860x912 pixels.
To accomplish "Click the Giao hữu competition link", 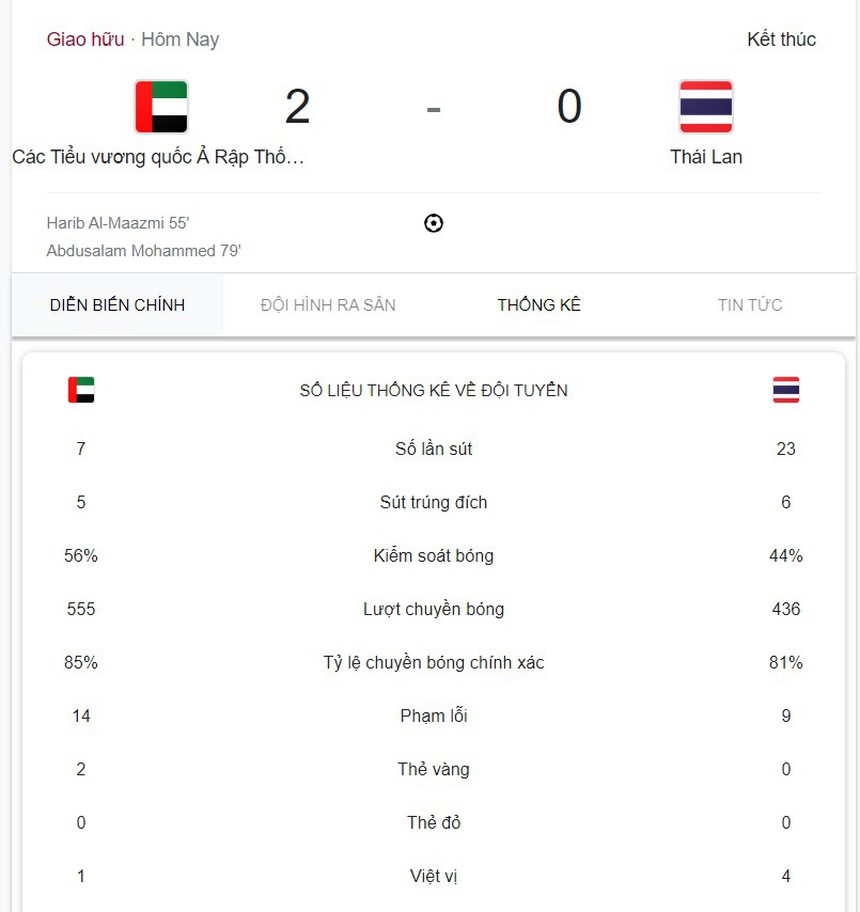I will [x=85, y=40].
